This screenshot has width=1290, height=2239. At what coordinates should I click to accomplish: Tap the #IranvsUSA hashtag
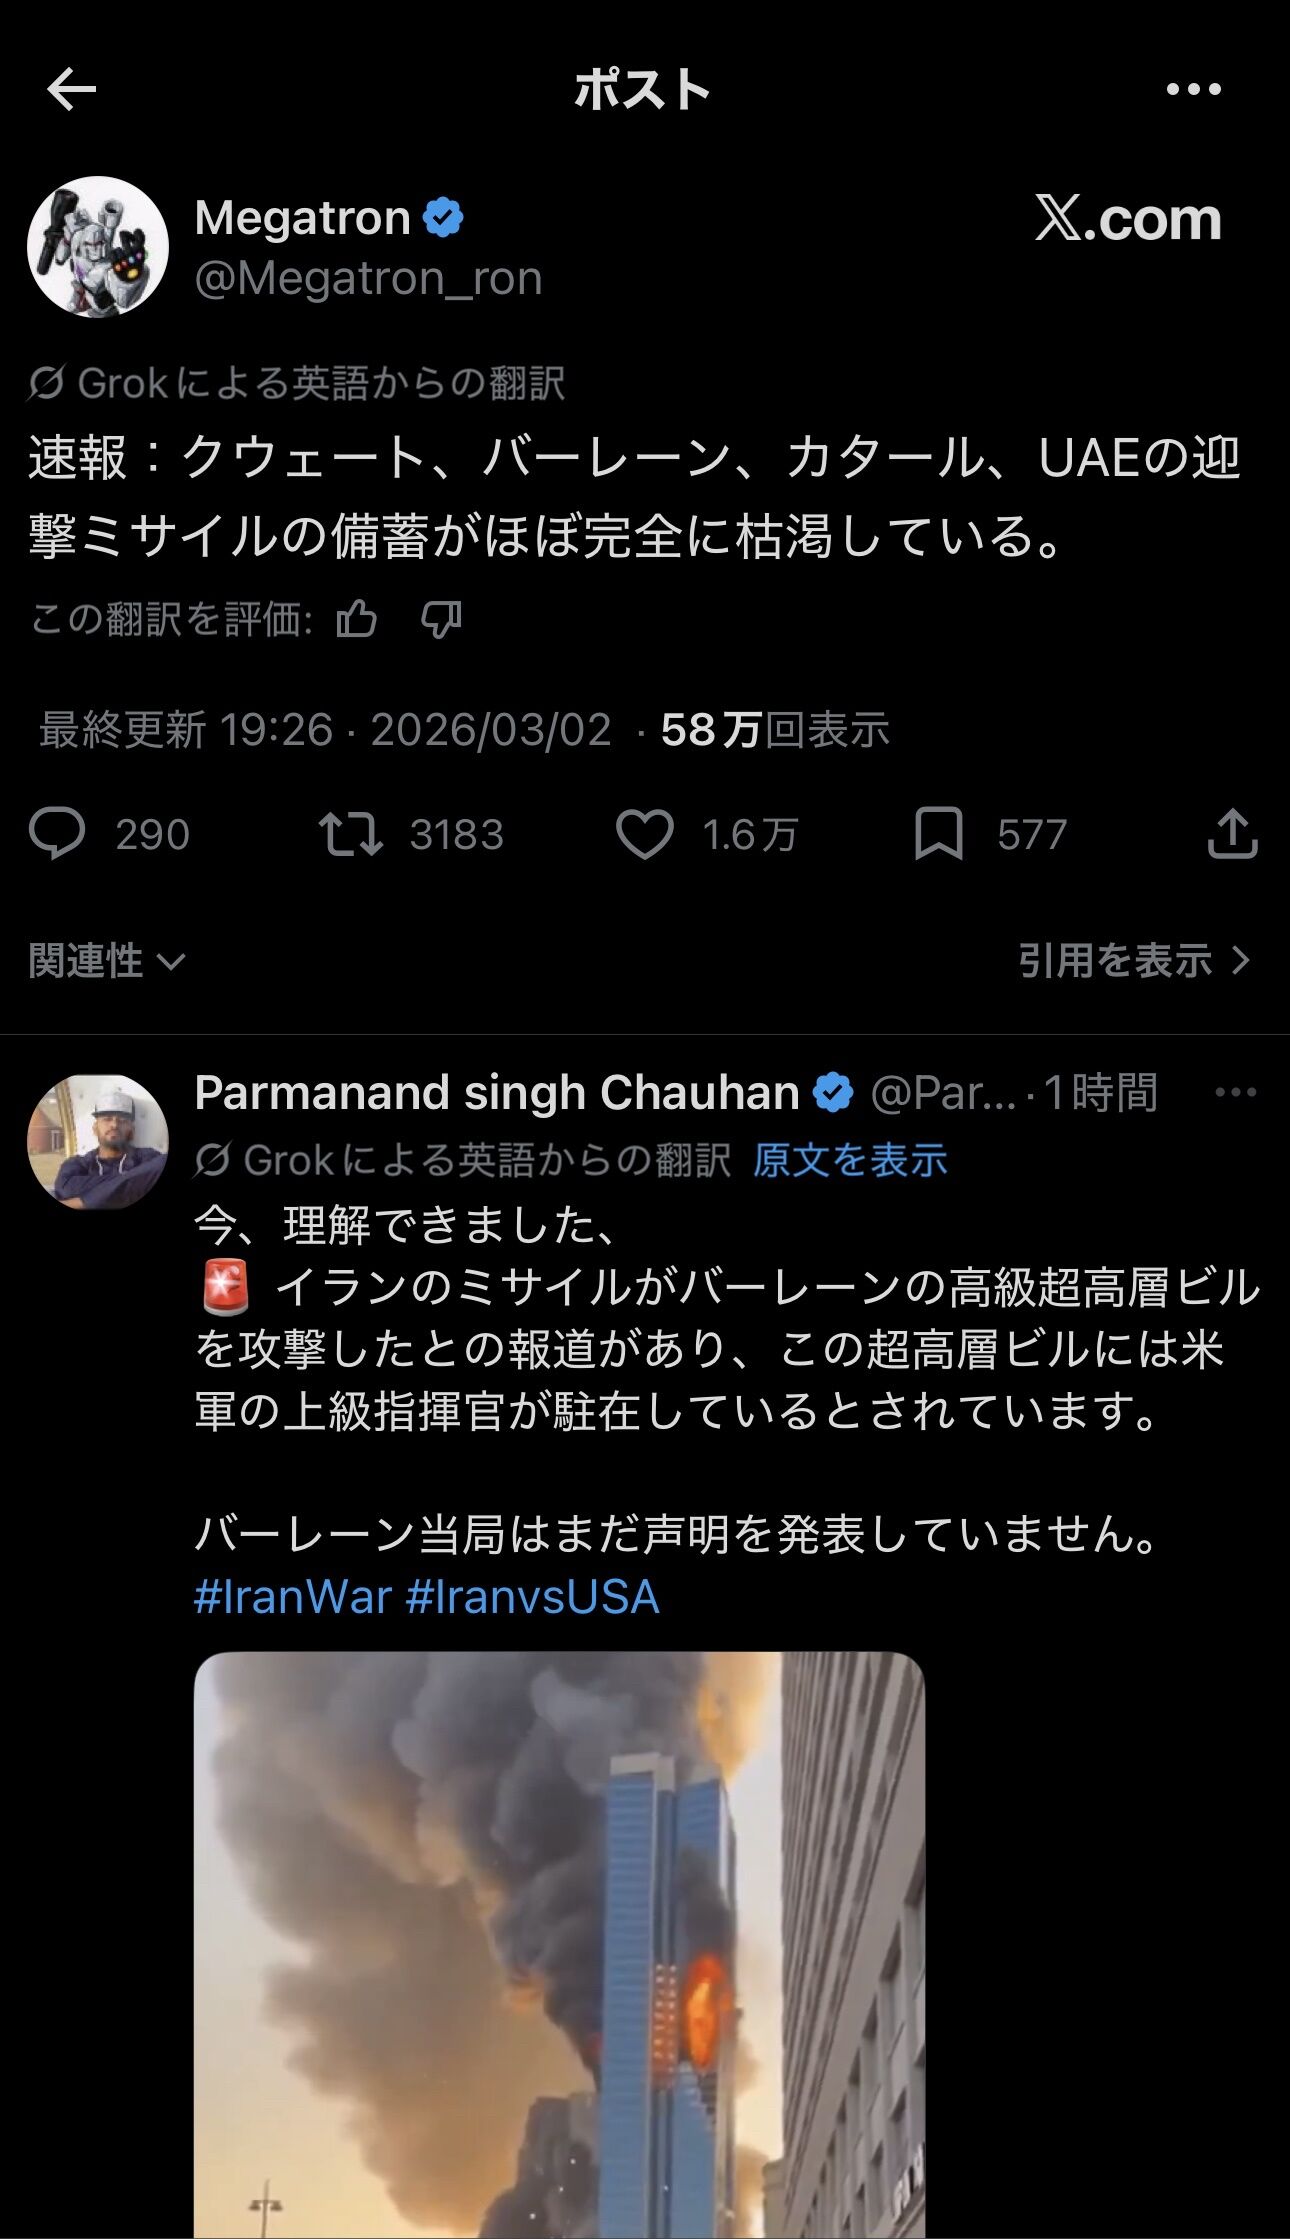(x=532, y=1597)
